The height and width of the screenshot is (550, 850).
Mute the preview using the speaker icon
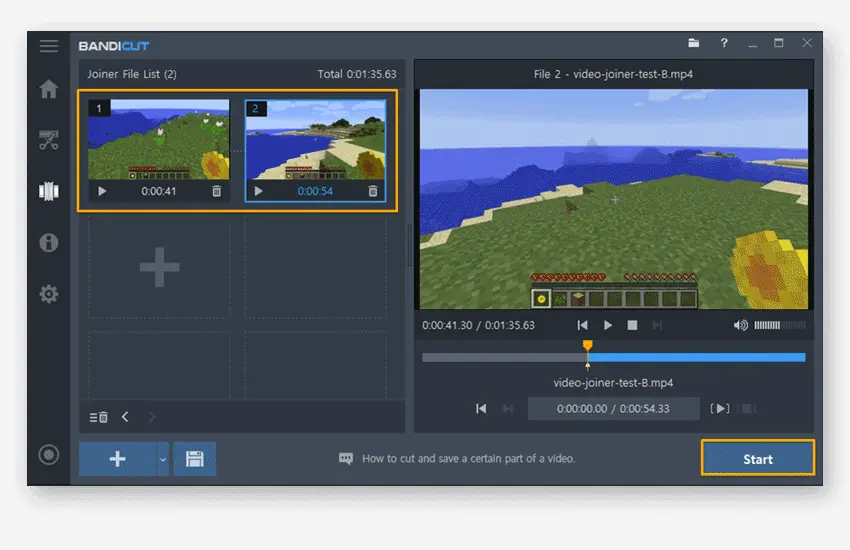coord(740,325)
